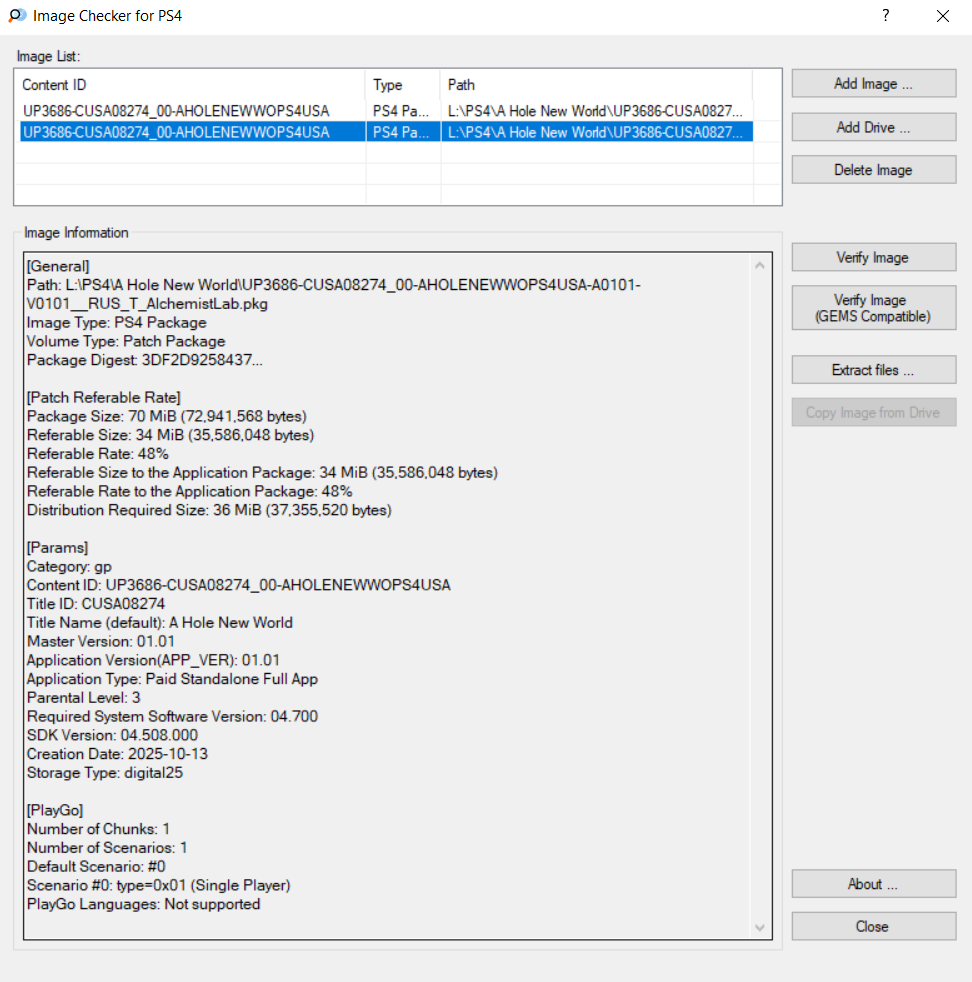The image size is (972, 982).
Task: Start verification with Verify Image button
Action: (873, 258)
